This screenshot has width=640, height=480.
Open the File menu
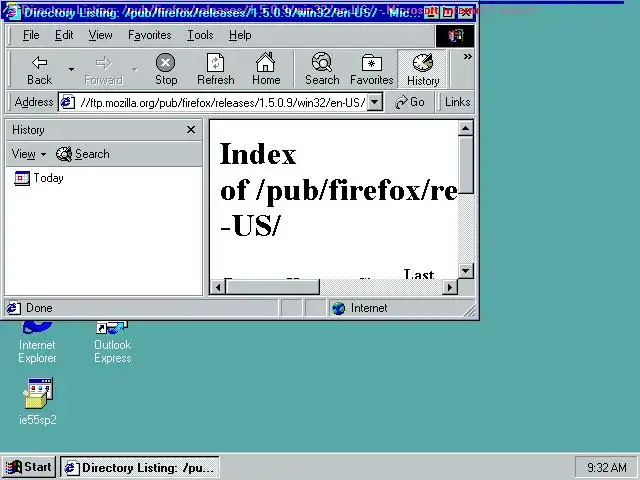click(x=31, y=35)
